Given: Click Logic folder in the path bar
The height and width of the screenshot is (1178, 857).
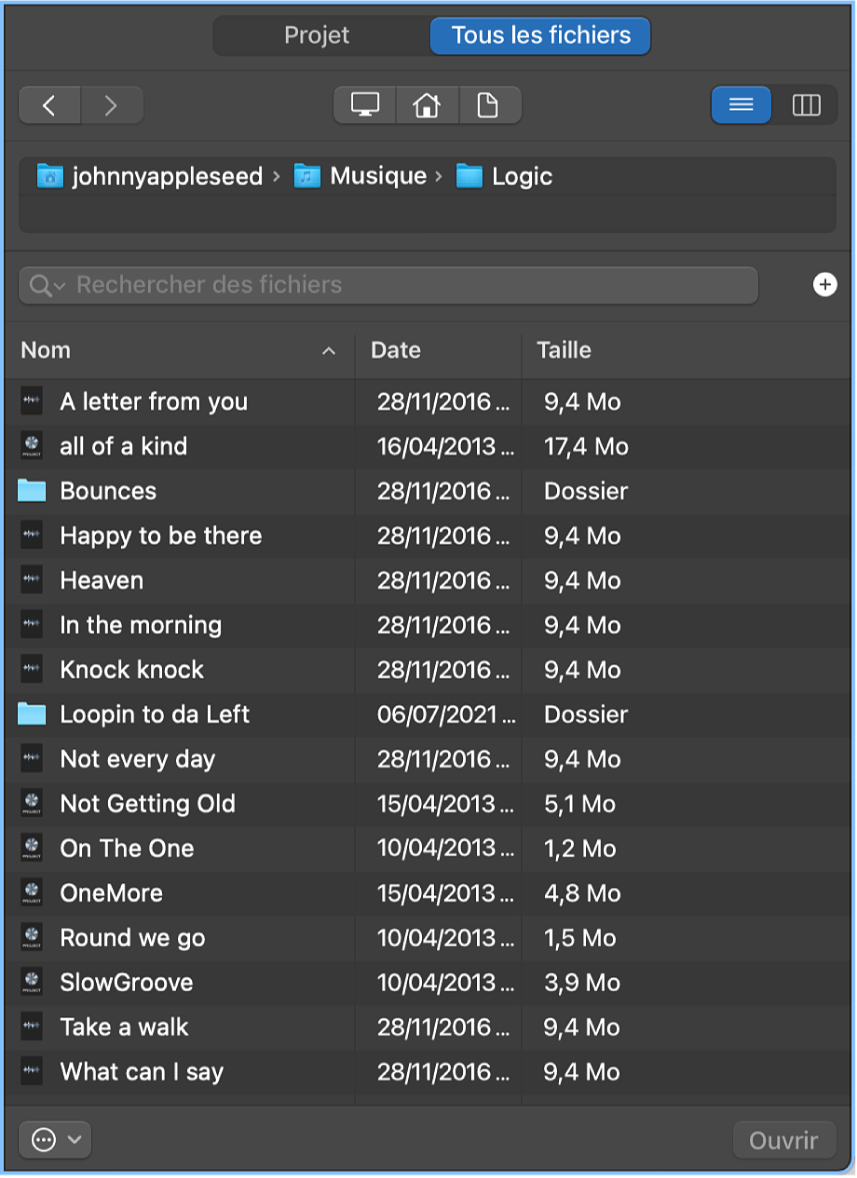Looking at the screenshot, I should (504, 177).
